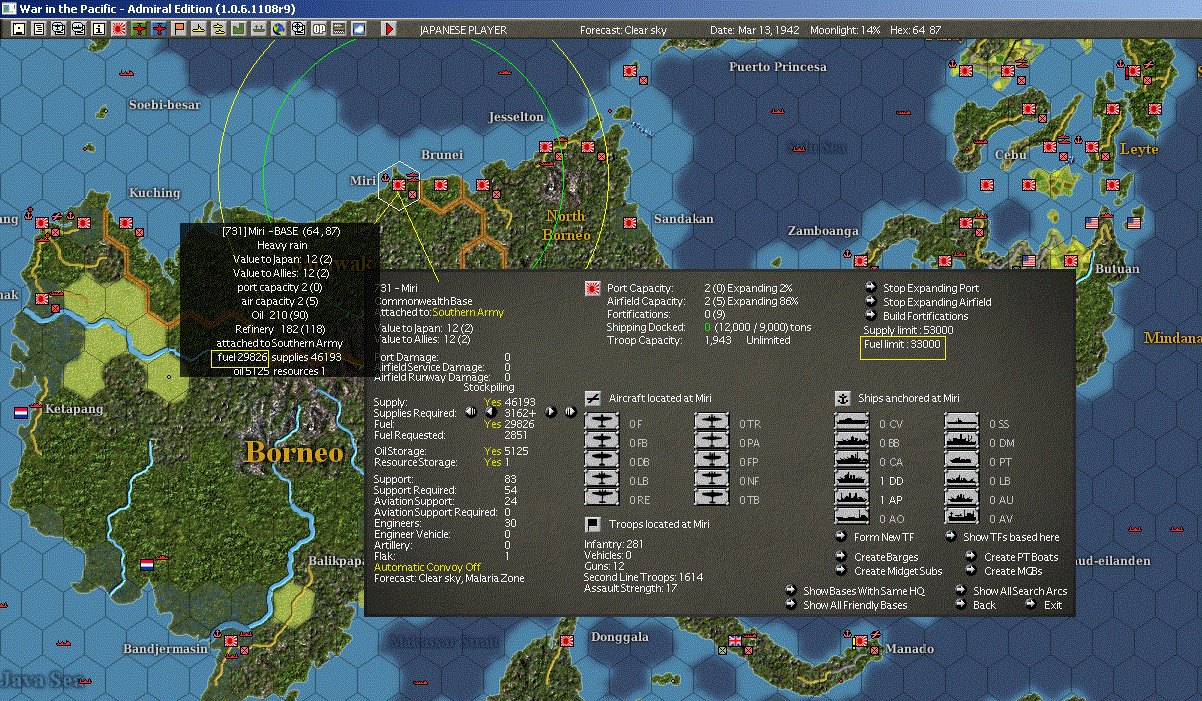Click the crosshair target toolbar icon
Viewport: 1202px width, 701px height.
298,30
